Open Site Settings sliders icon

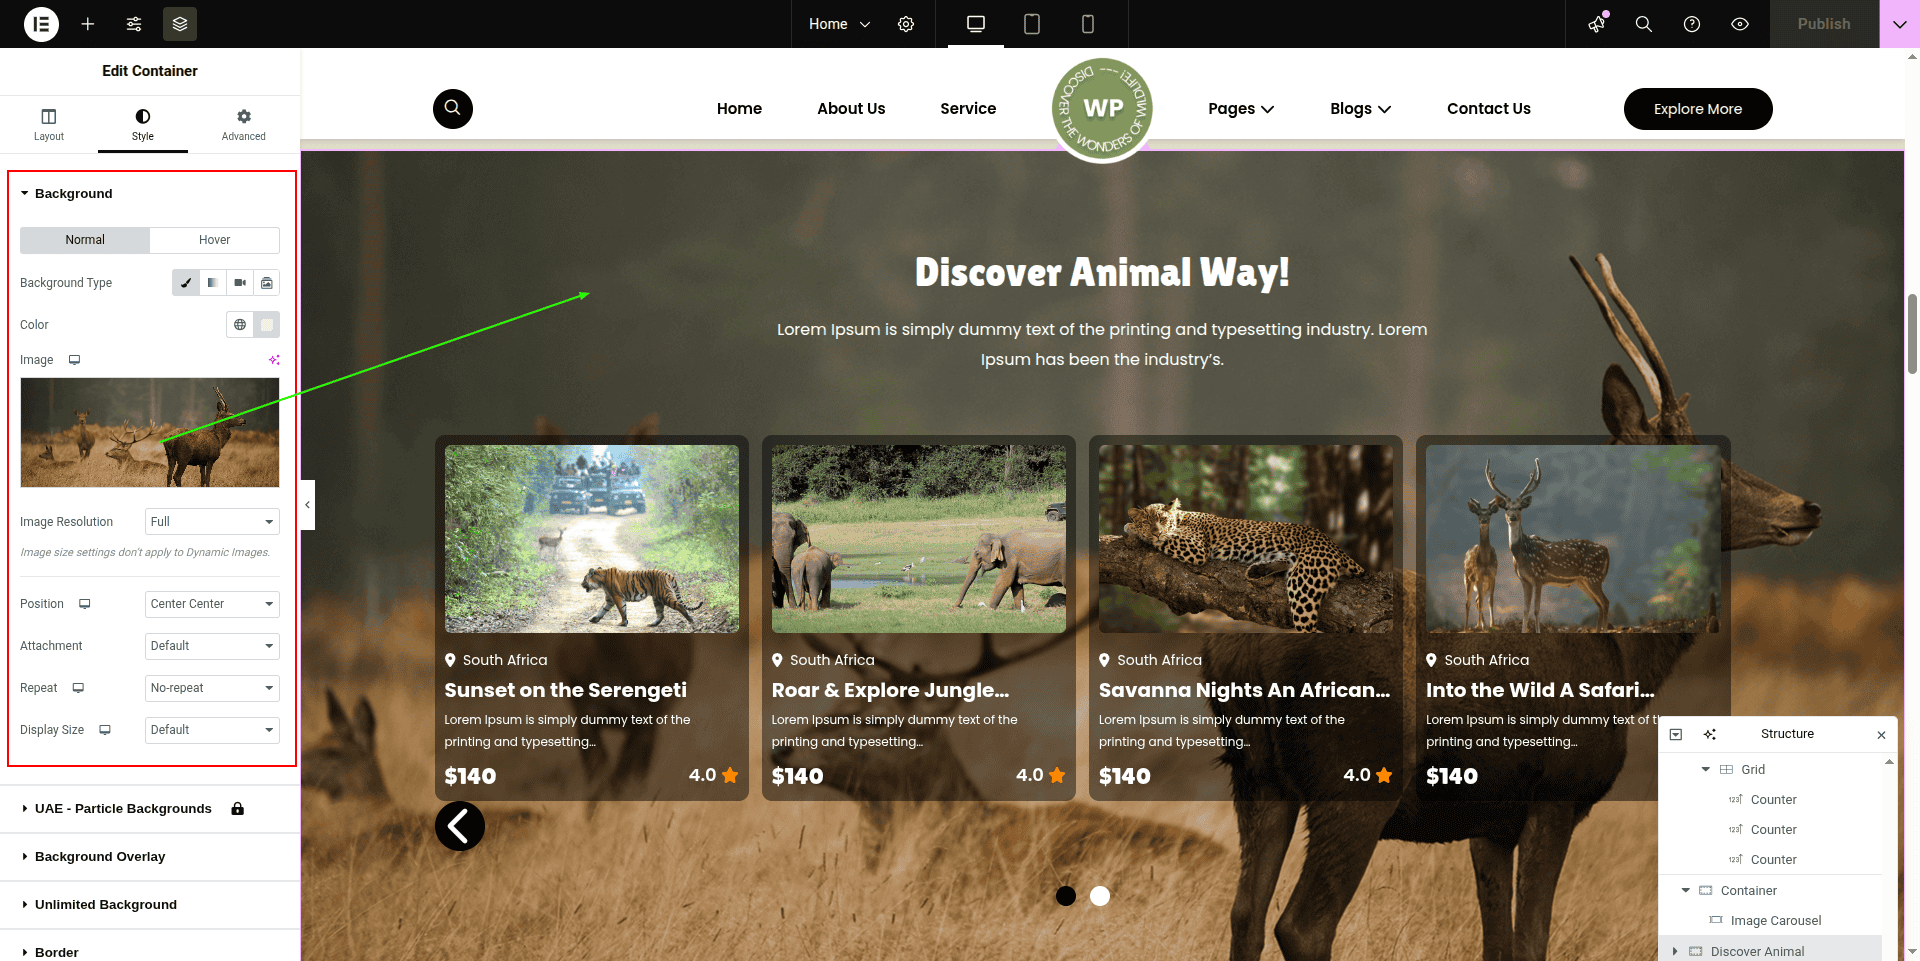point(134,24)
